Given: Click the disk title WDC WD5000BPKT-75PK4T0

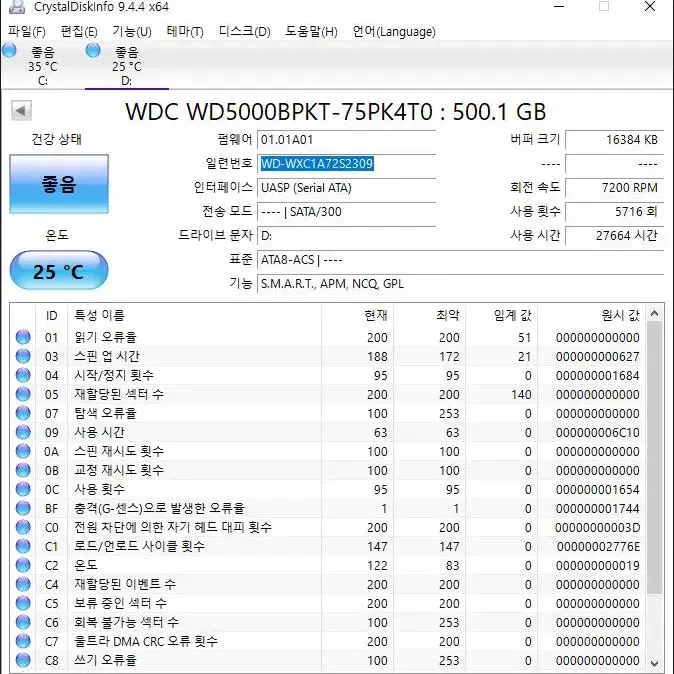Looking at the screenshot, I should [279, 111].
